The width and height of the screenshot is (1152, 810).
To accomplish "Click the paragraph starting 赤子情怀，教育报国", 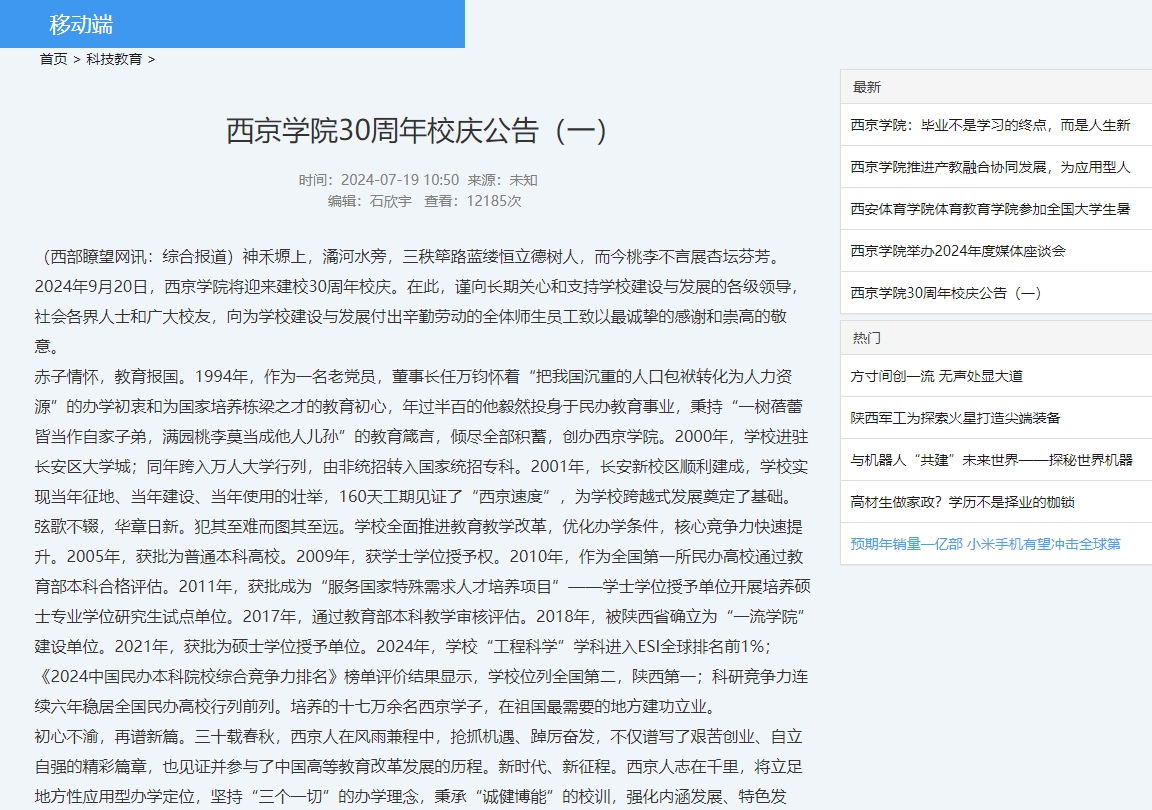I will (422, 437).
